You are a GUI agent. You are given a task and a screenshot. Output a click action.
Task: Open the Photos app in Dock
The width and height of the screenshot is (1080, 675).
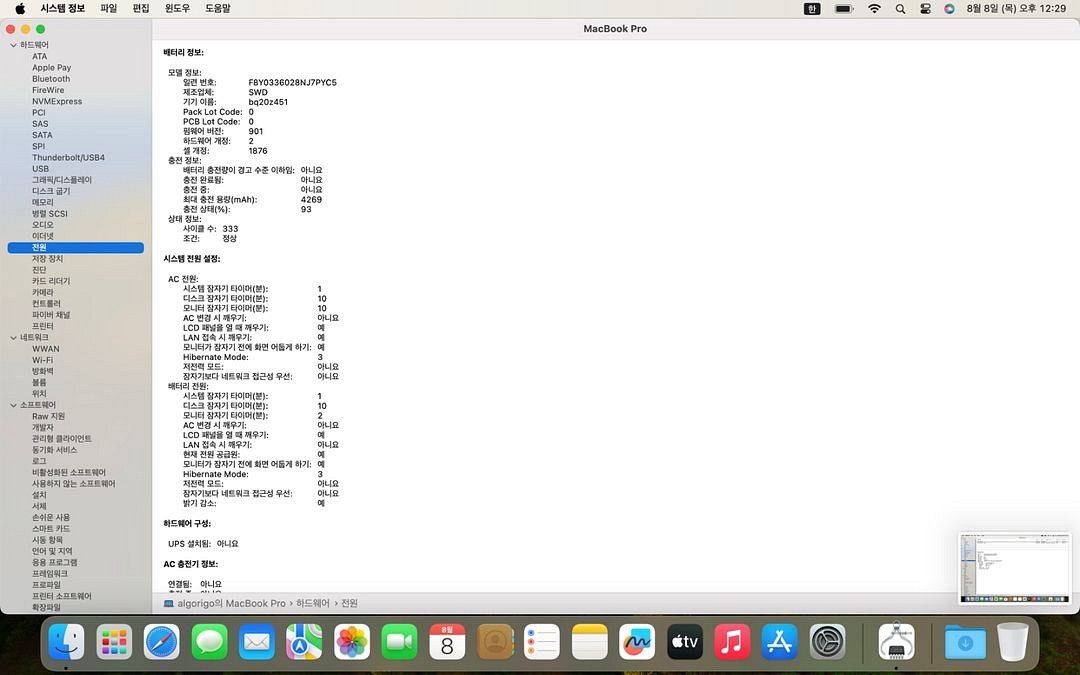coord(352,642)
